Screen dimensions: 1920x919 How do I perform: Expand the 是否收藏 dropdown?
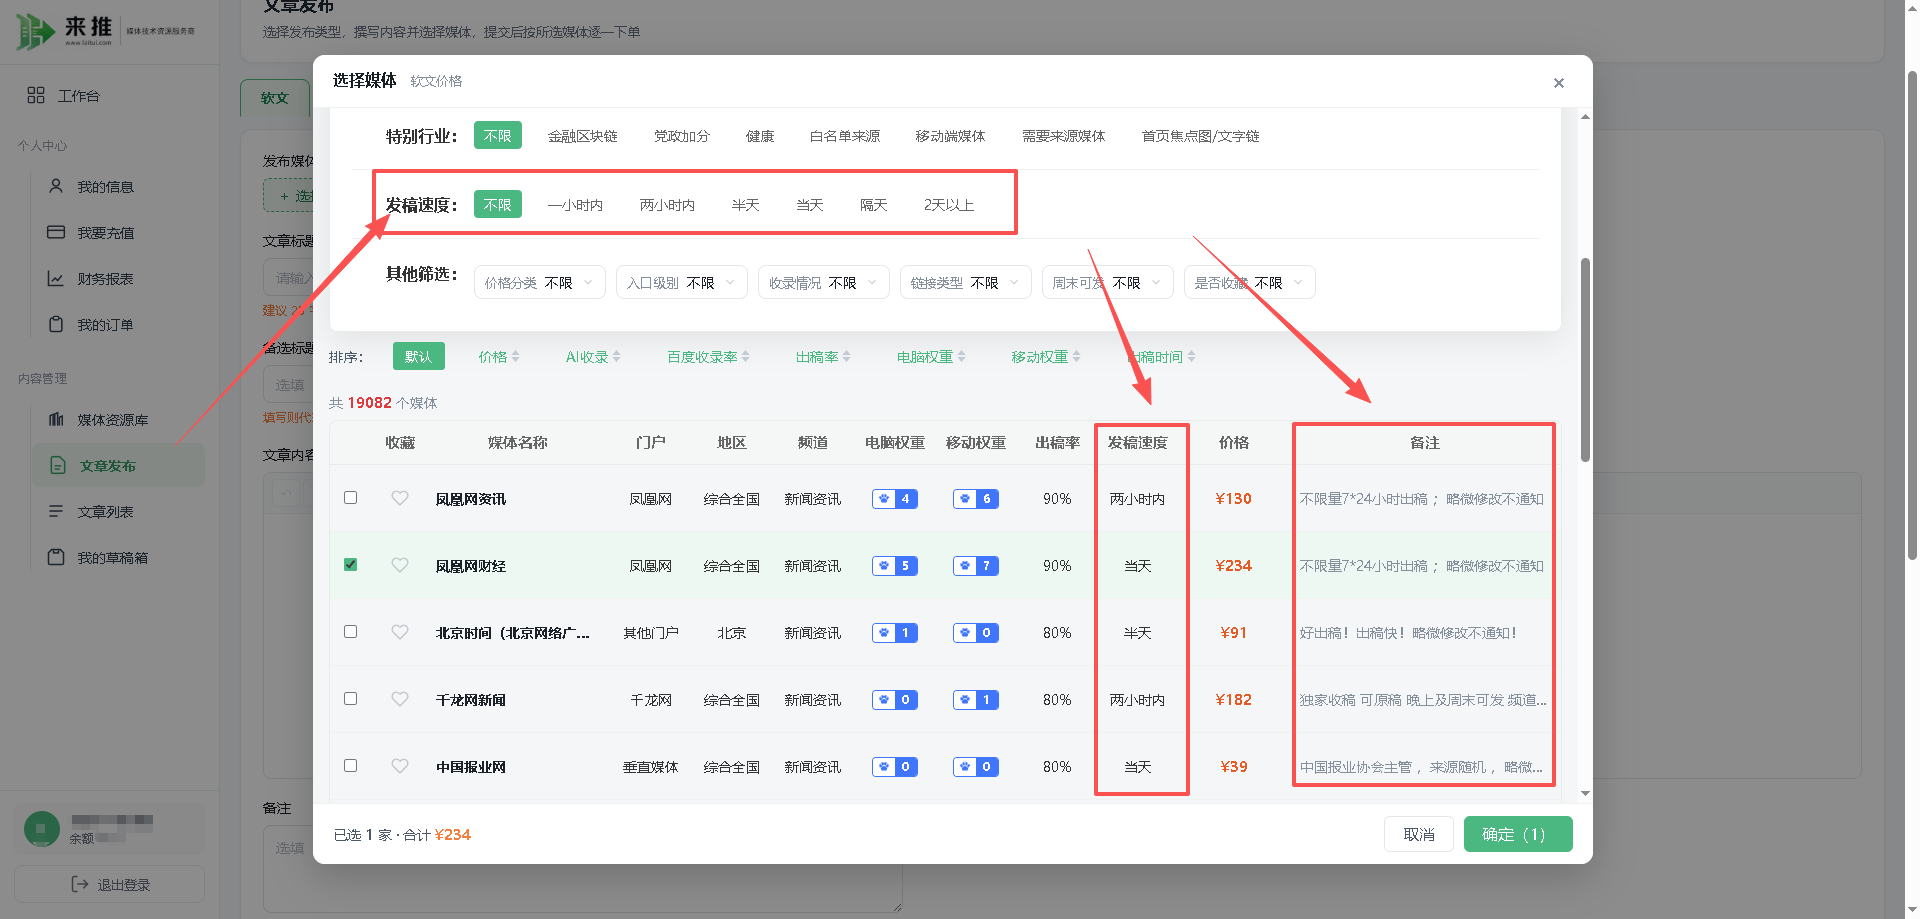1249,283
